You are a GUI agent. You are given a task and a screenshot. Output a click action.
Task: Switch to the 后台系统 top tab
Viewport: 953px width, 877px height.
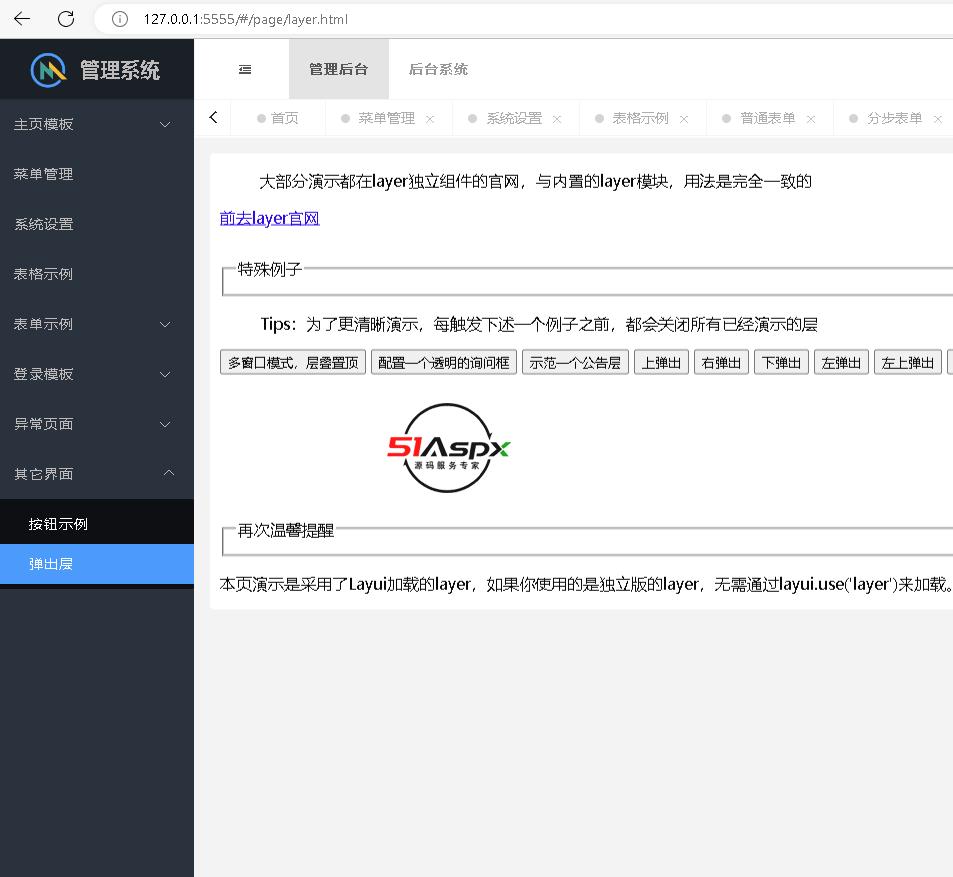[x=438, y=69]
